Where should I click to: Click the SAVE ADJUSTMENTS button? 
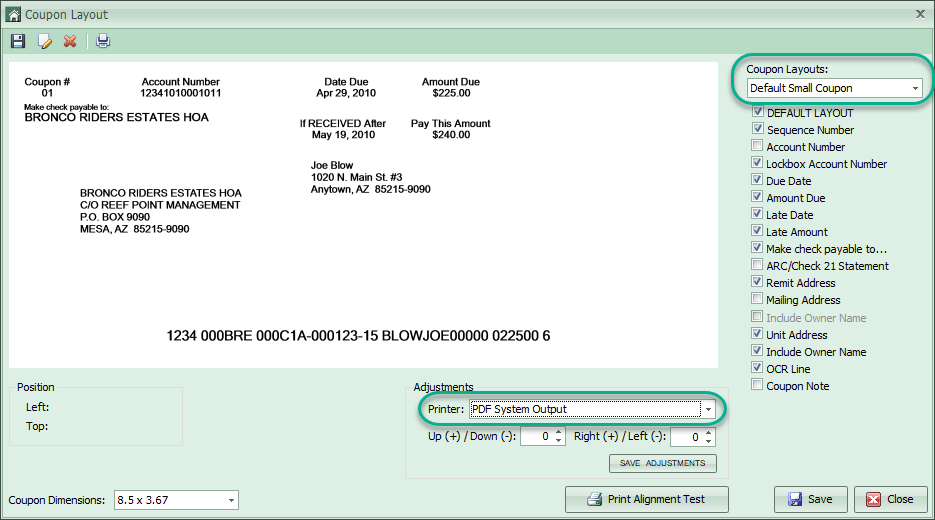point(662,463)
